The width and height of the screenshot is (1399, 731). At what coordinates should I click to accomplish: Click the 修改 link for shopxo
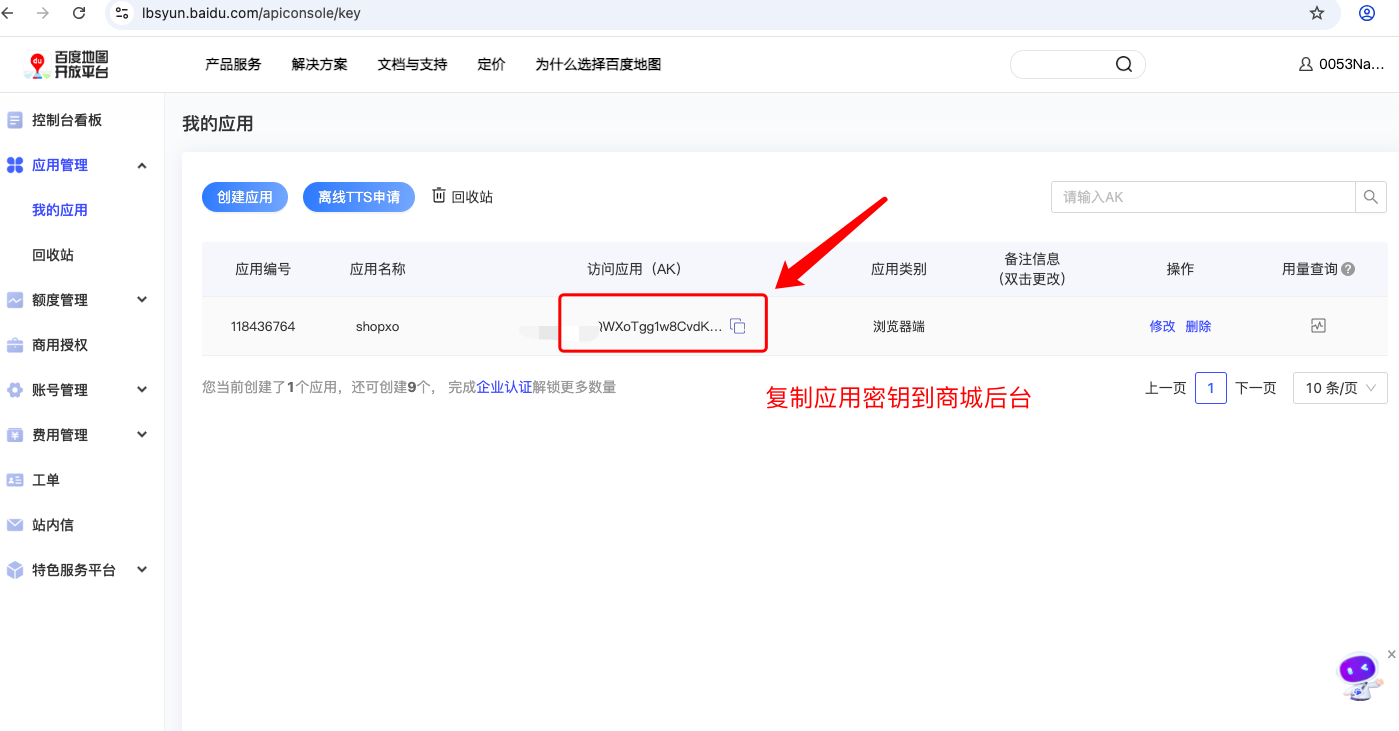pyautogui.click(x=1162, y=326)
